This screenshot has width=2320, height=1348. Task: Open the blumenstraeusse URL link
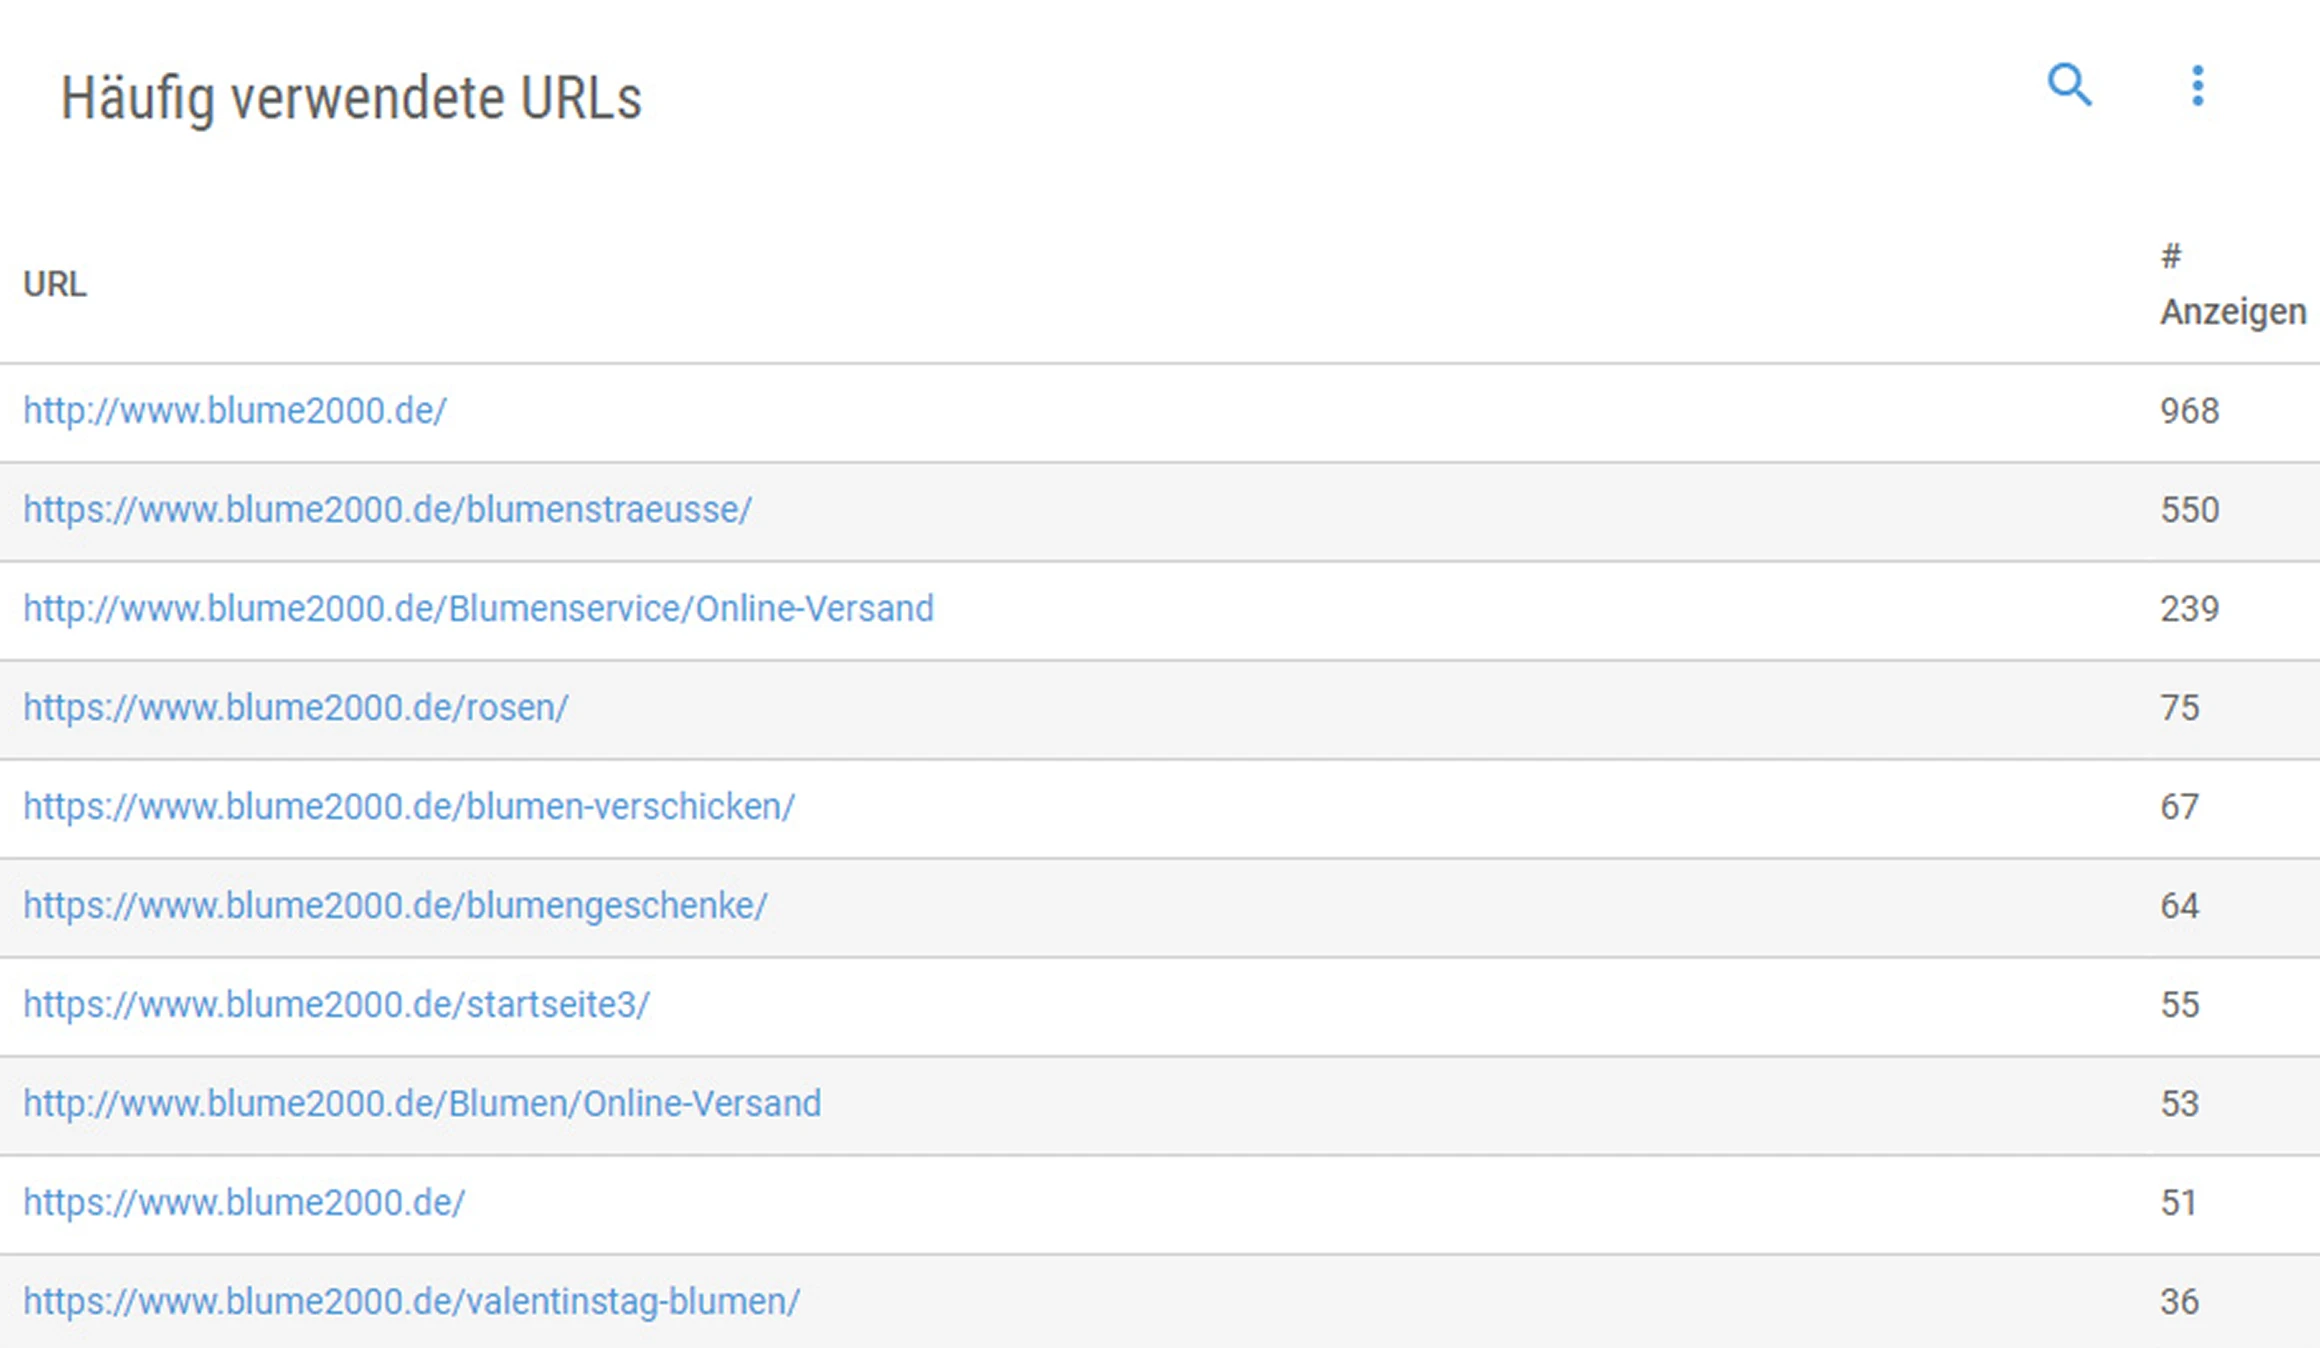387,510
